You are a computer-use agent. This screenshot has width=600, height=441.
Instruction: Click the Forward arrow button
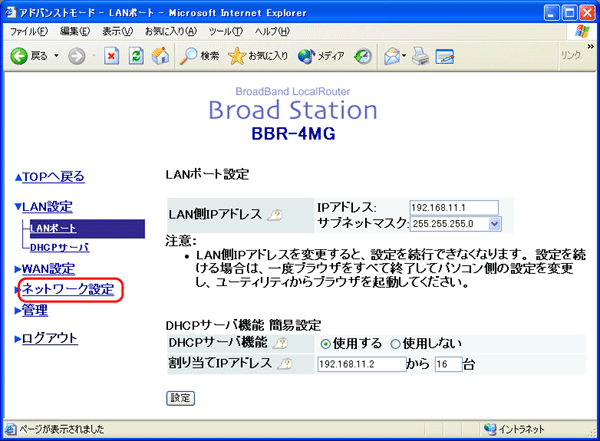[x=77, y=56]
